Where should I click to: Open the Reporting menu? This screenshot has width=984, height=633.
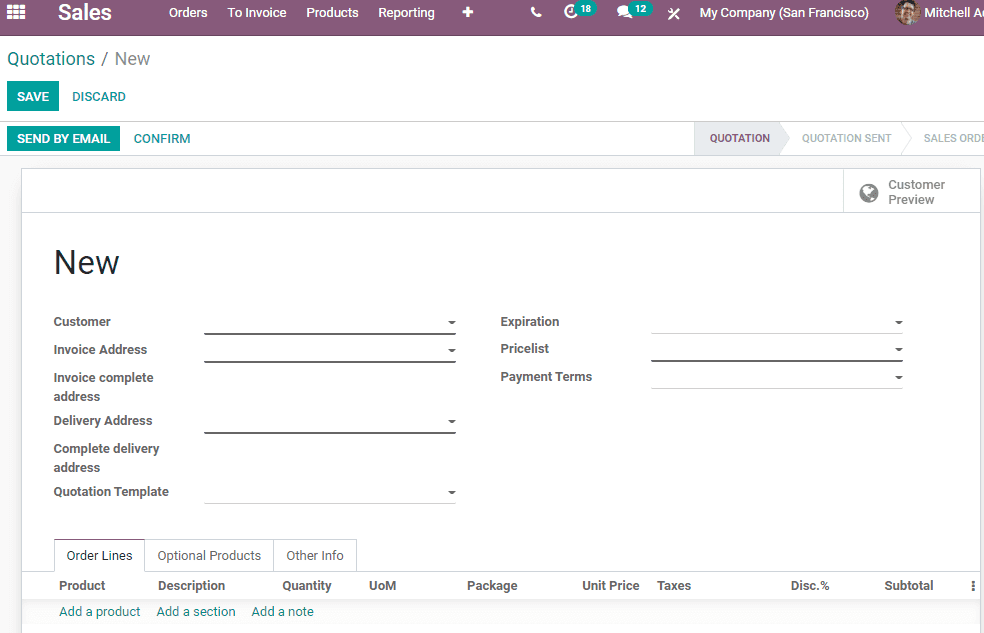pyautogui.click(x=406, y=13)
